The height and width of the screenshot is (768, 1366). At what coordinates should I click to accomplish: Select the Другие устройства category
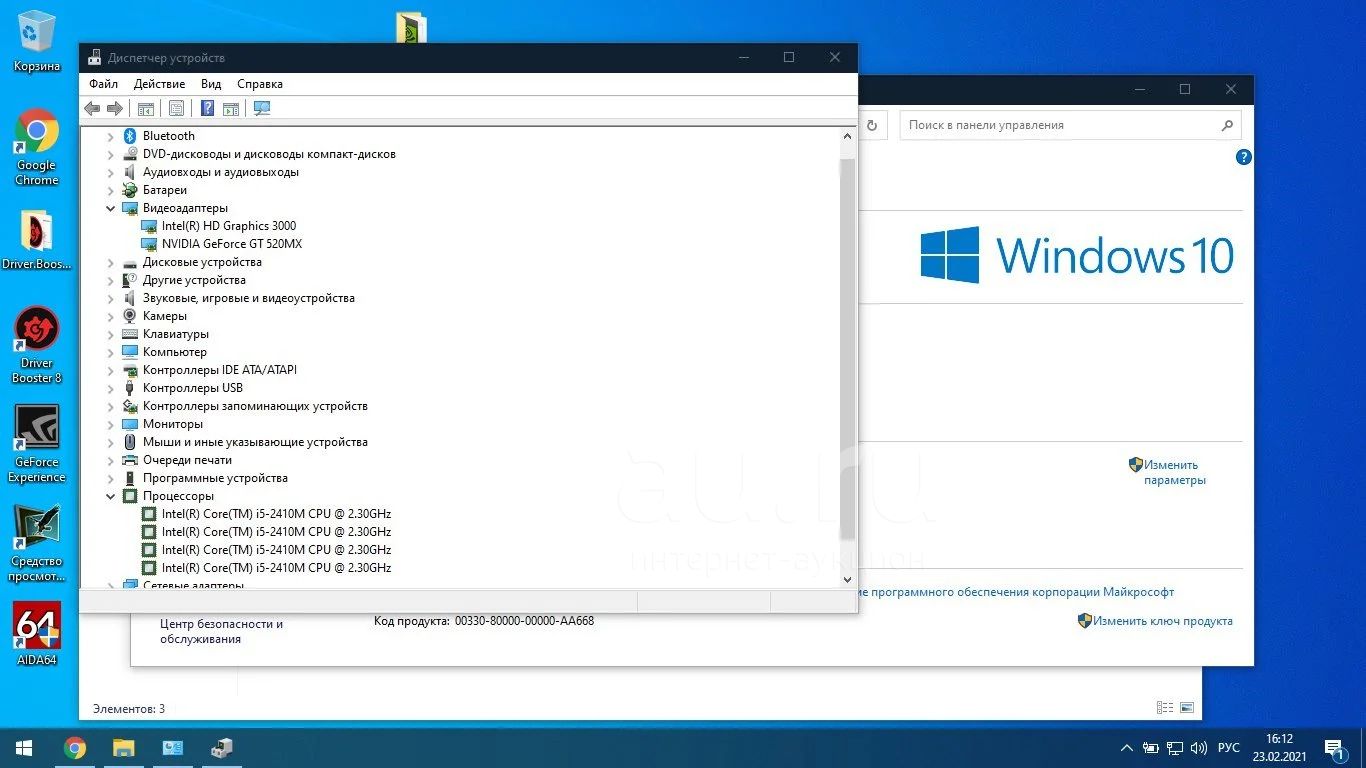pyautogui.click(x=194, y=280)
